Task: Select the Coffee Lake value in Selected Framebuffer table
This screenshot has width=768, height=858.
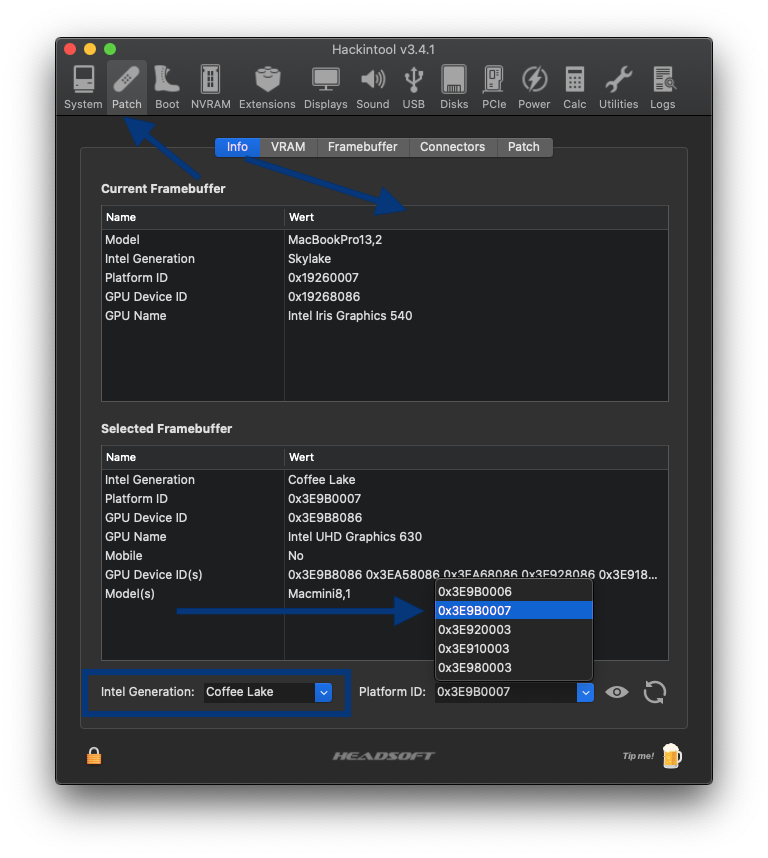Action: coord(322,480)
